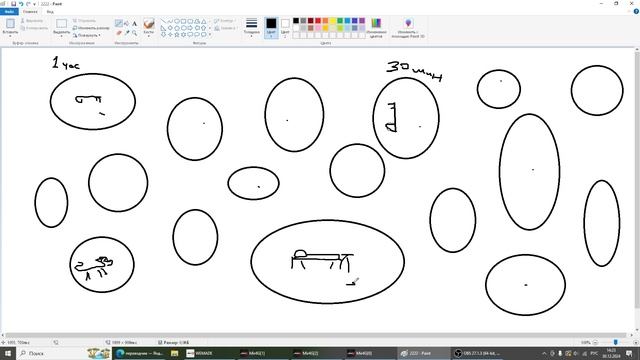Viewport: 640px width, 360px height.
Task: Click the zoom slider handle
Action: [616, 342]
